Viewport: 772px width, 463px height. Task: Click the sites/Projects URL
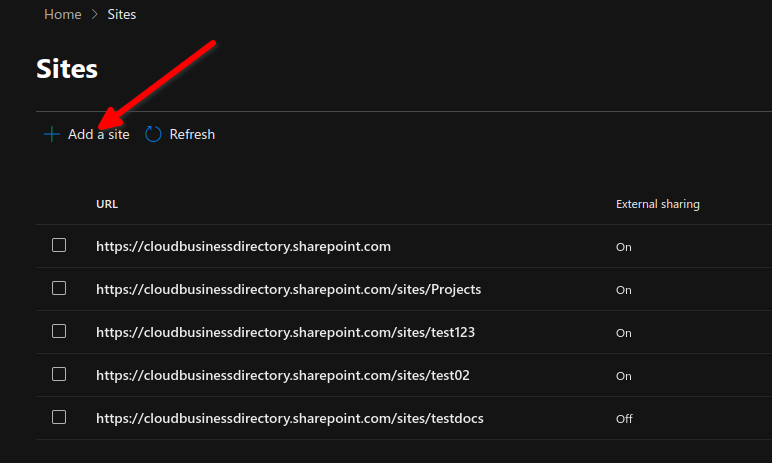click(289, 289)
